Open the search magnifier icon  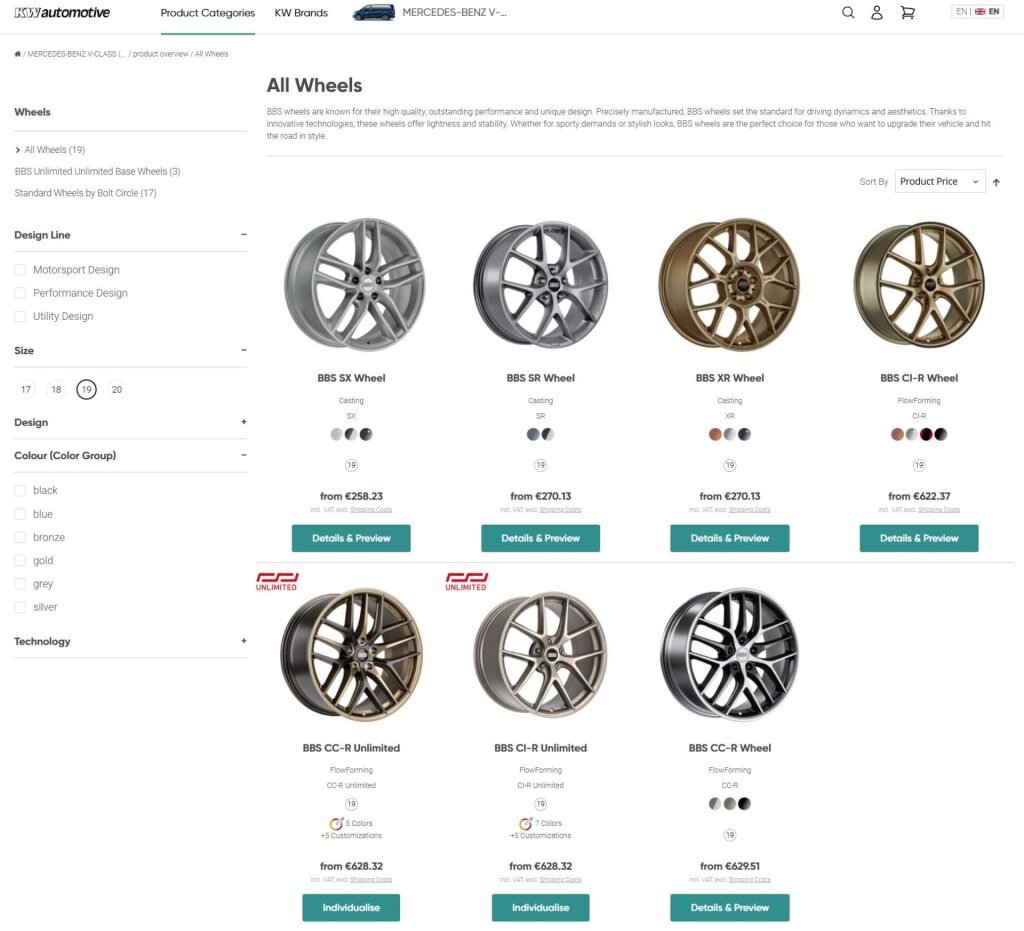pyautogui.click(x=848, y=13)
